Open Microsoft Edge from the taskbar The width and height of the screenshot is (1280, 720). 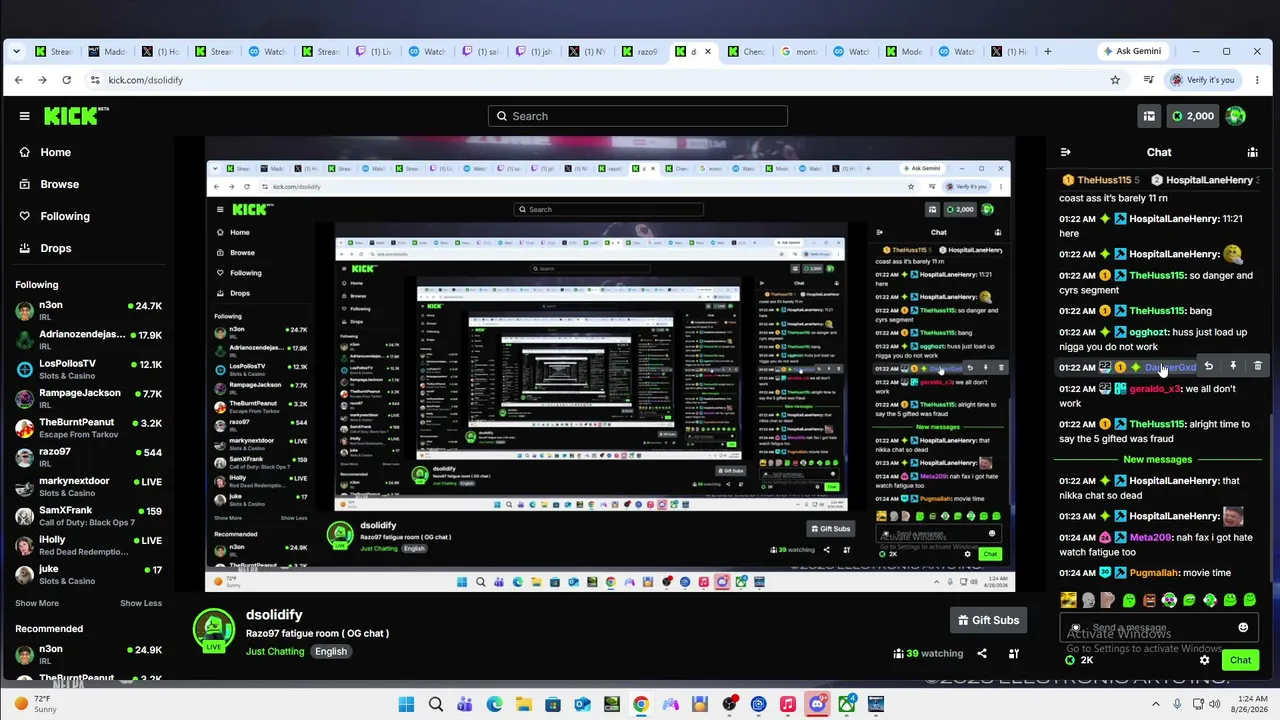click(x=494, y=704)
